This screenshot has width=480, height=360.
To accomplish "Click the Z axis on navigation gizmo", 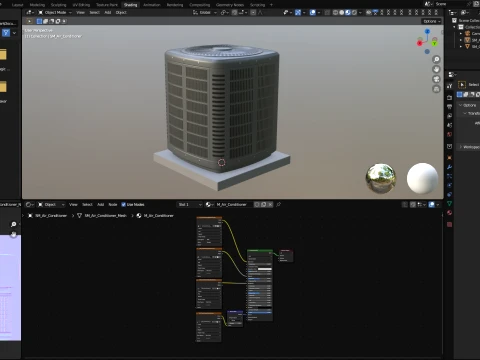I will 427,31.
